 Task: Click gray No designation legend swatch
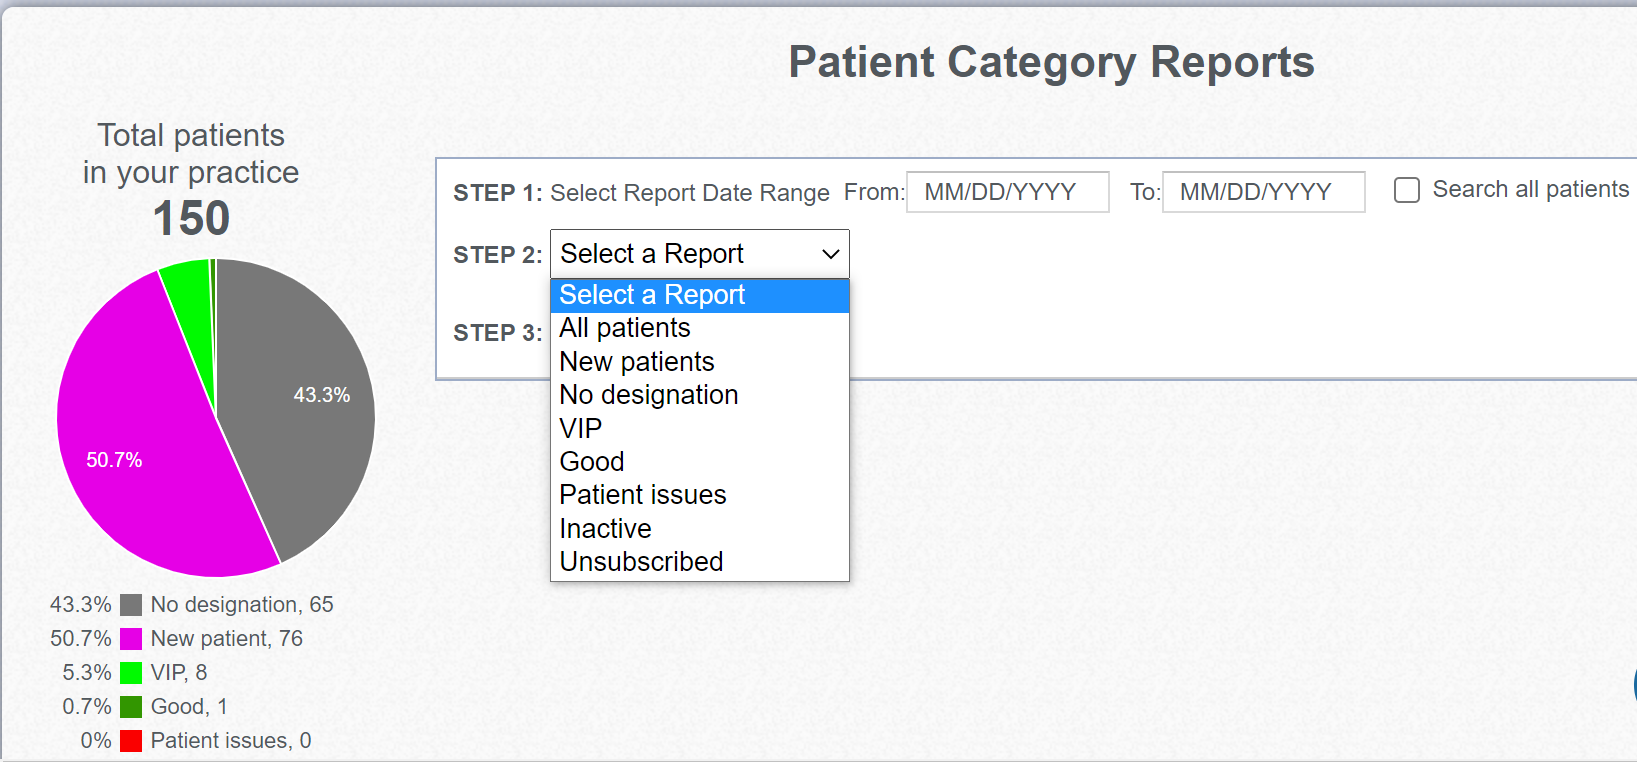(x=131, y=605)
